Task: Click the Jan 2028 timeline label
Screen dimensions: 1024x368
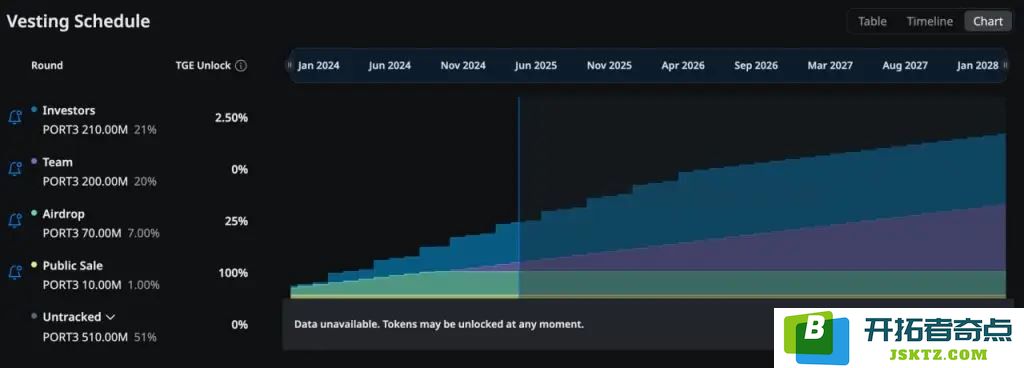Action: [x=977, y=66]
